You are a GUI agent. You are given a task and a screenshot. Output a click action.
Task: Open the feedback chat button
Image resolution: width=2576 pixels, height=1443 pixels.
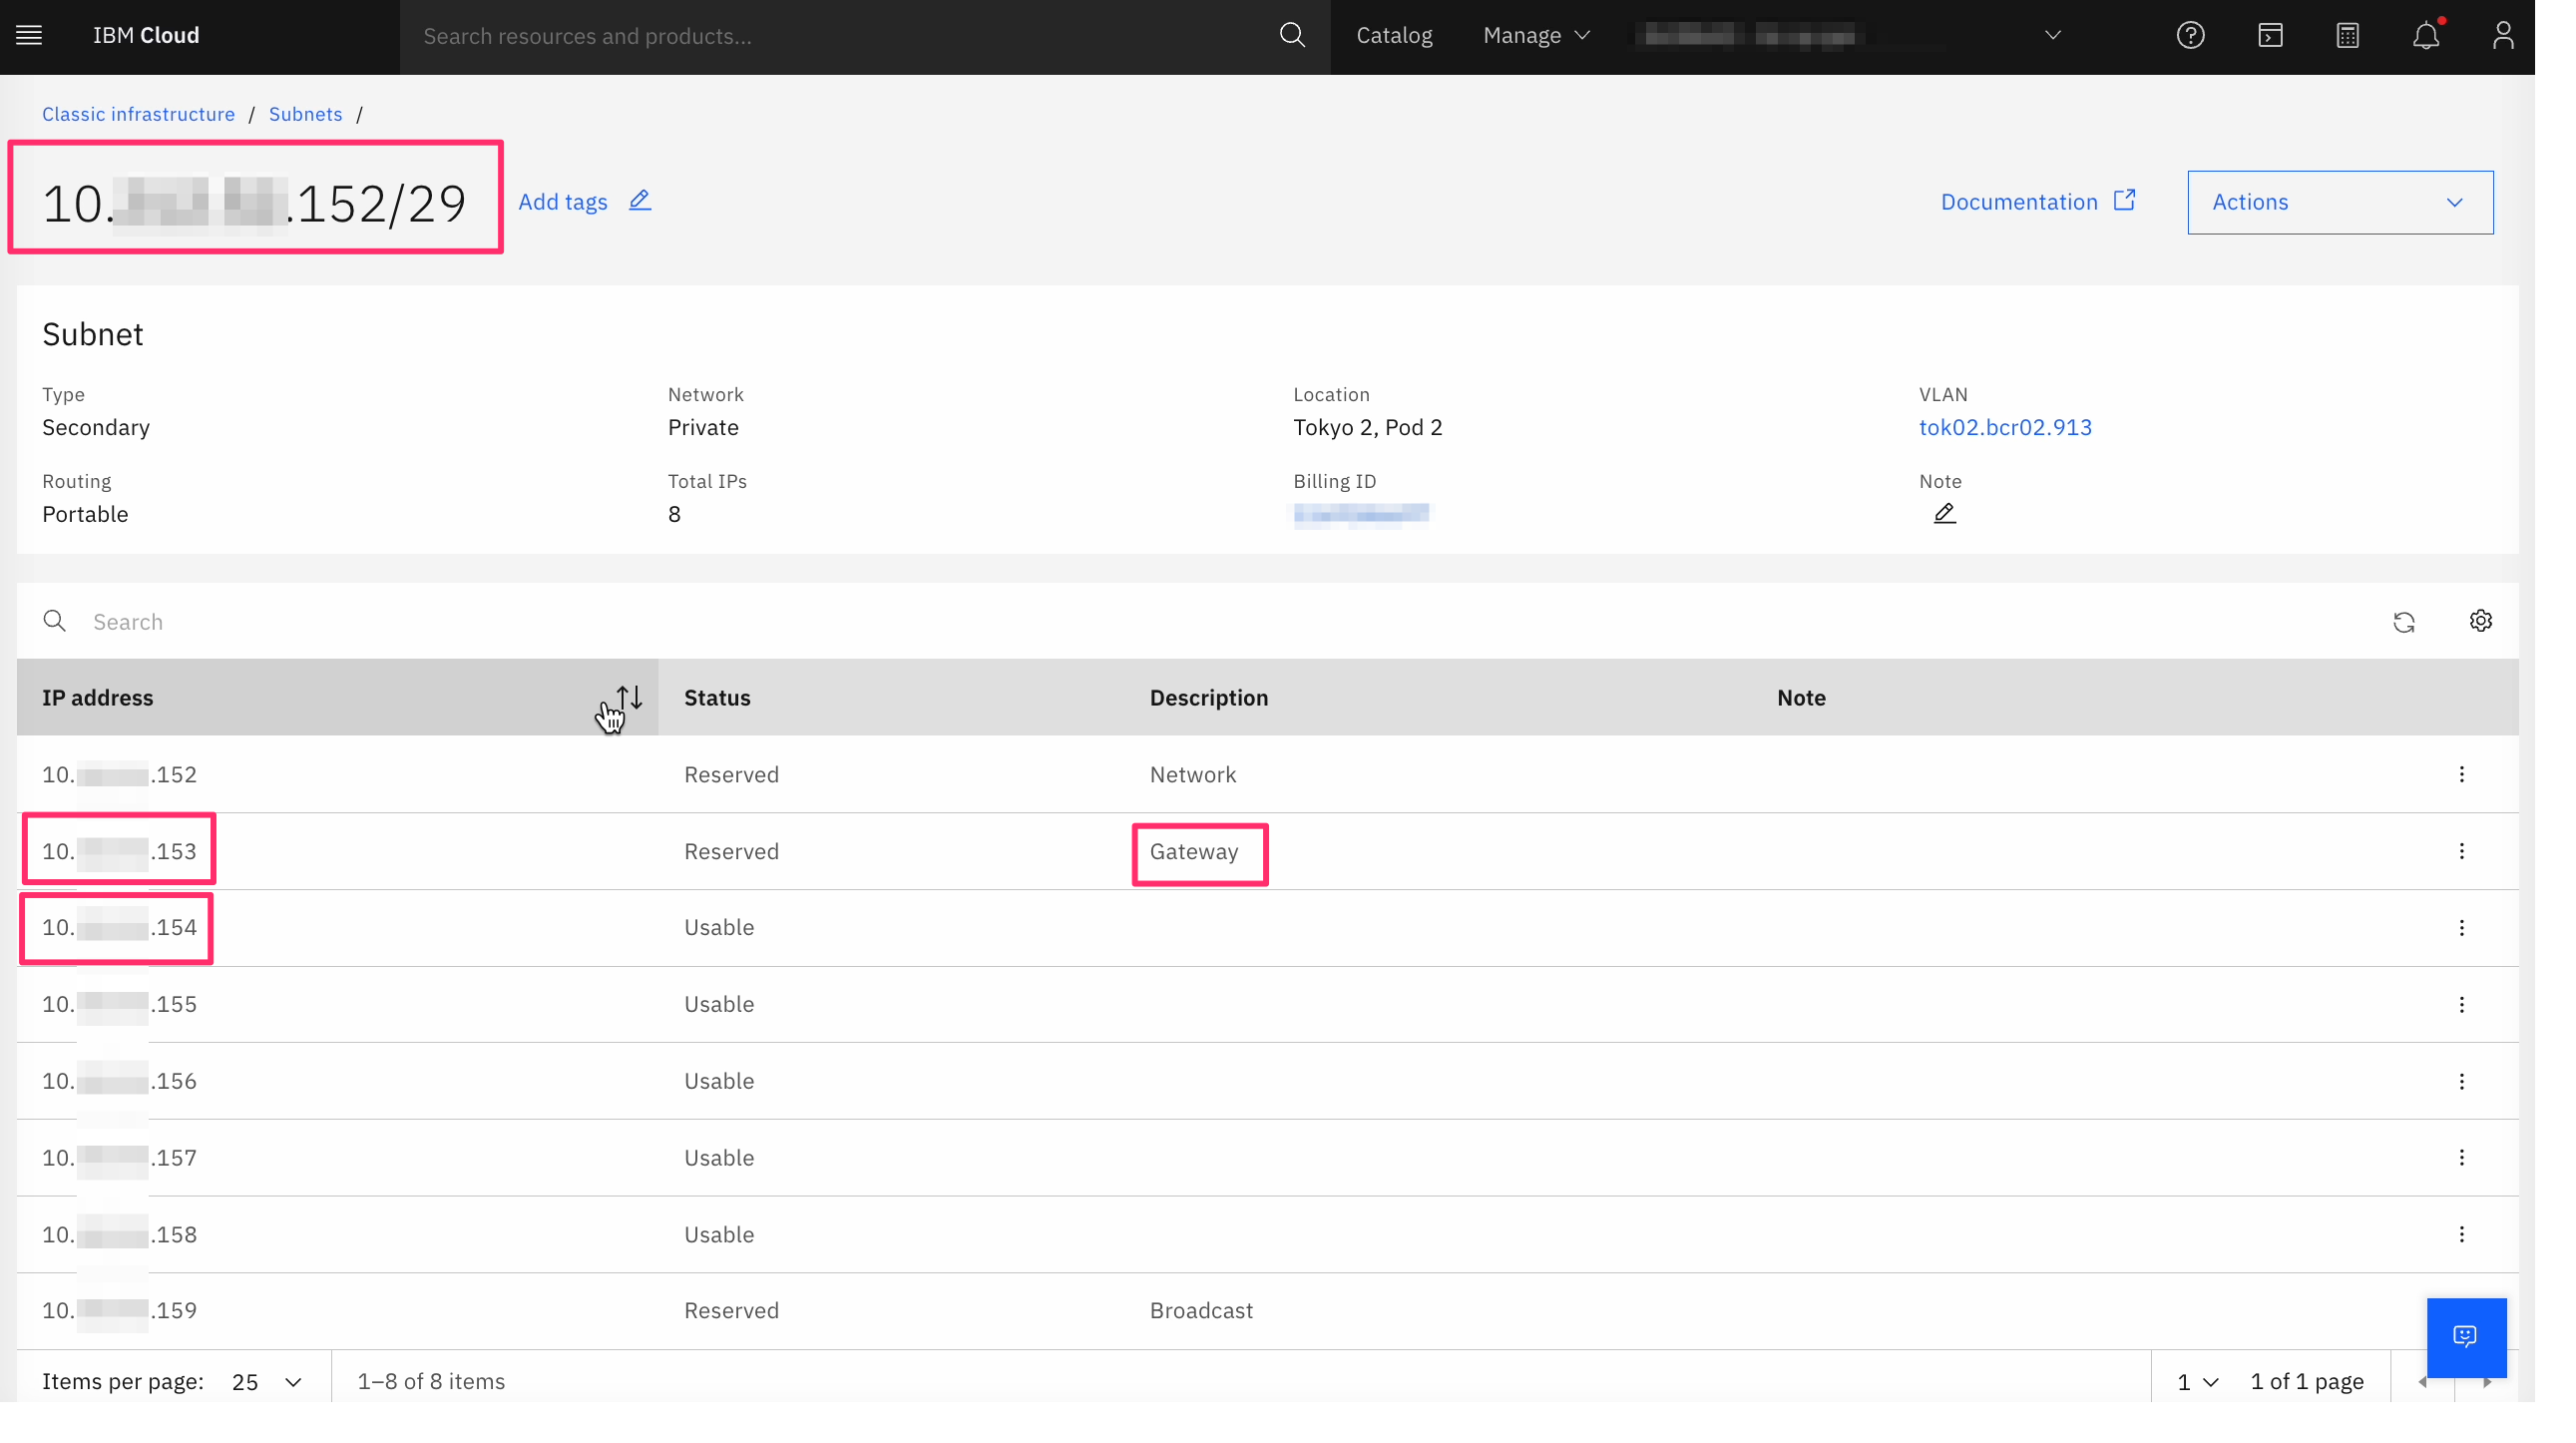(2465, 1337)
